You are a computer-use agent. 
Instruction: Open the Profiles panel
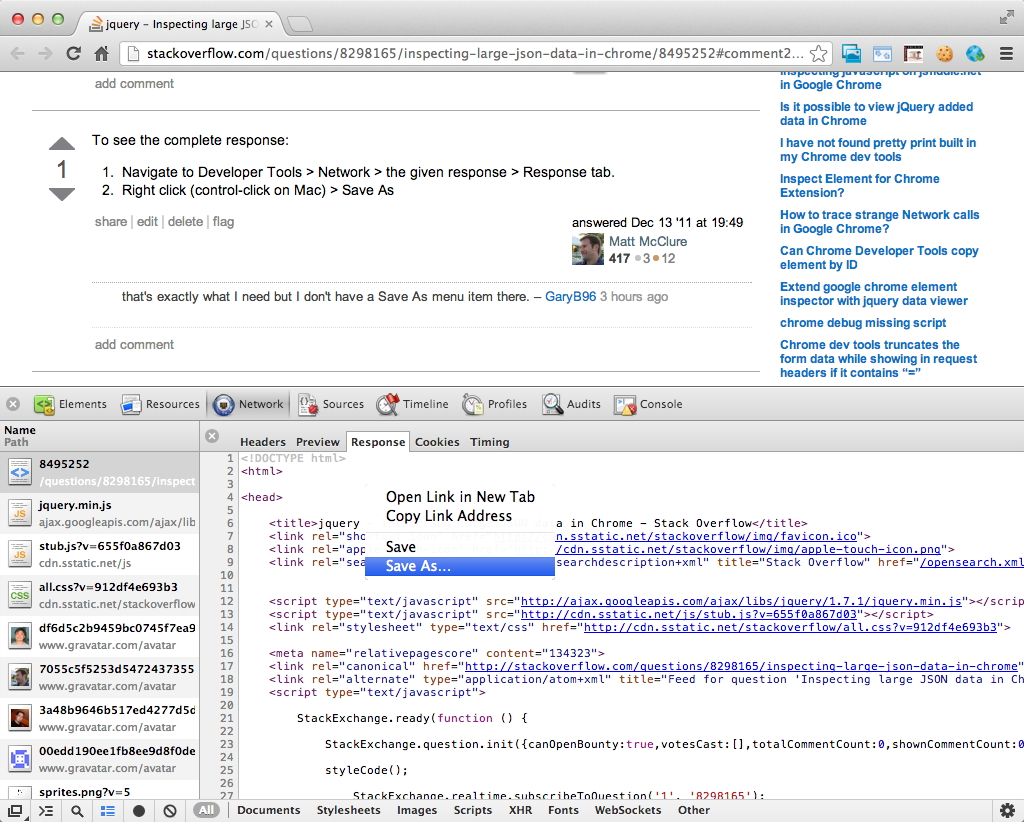click(x=494, y=404)
